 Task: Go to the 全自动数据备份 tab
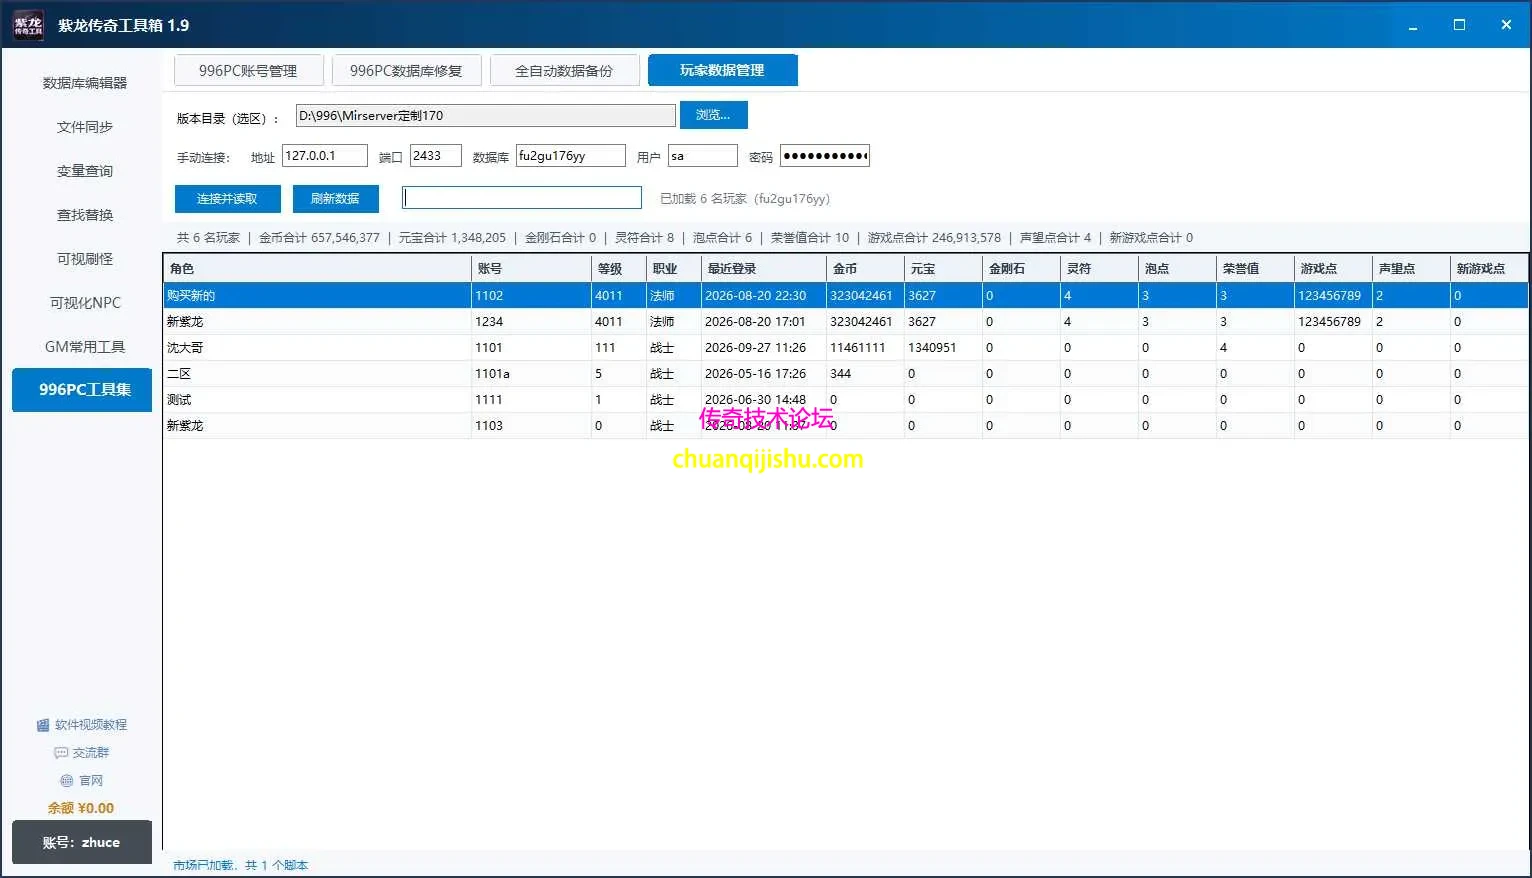coord(564,70)
